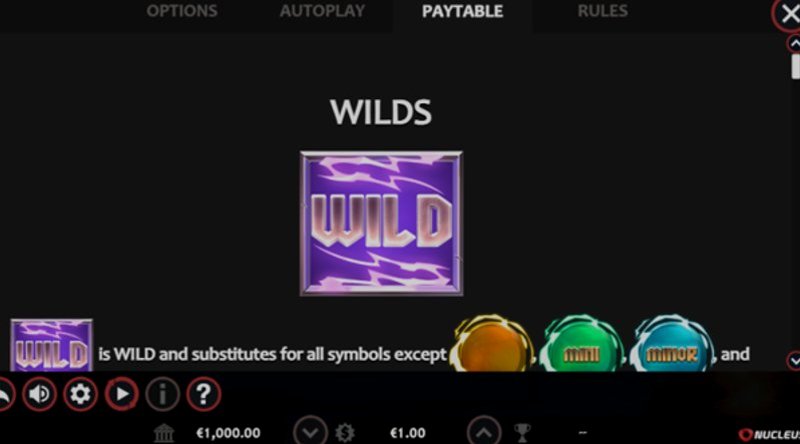800x444 pixels.
Task: Mute sound with the speaker icon
Action: [39, 394]
